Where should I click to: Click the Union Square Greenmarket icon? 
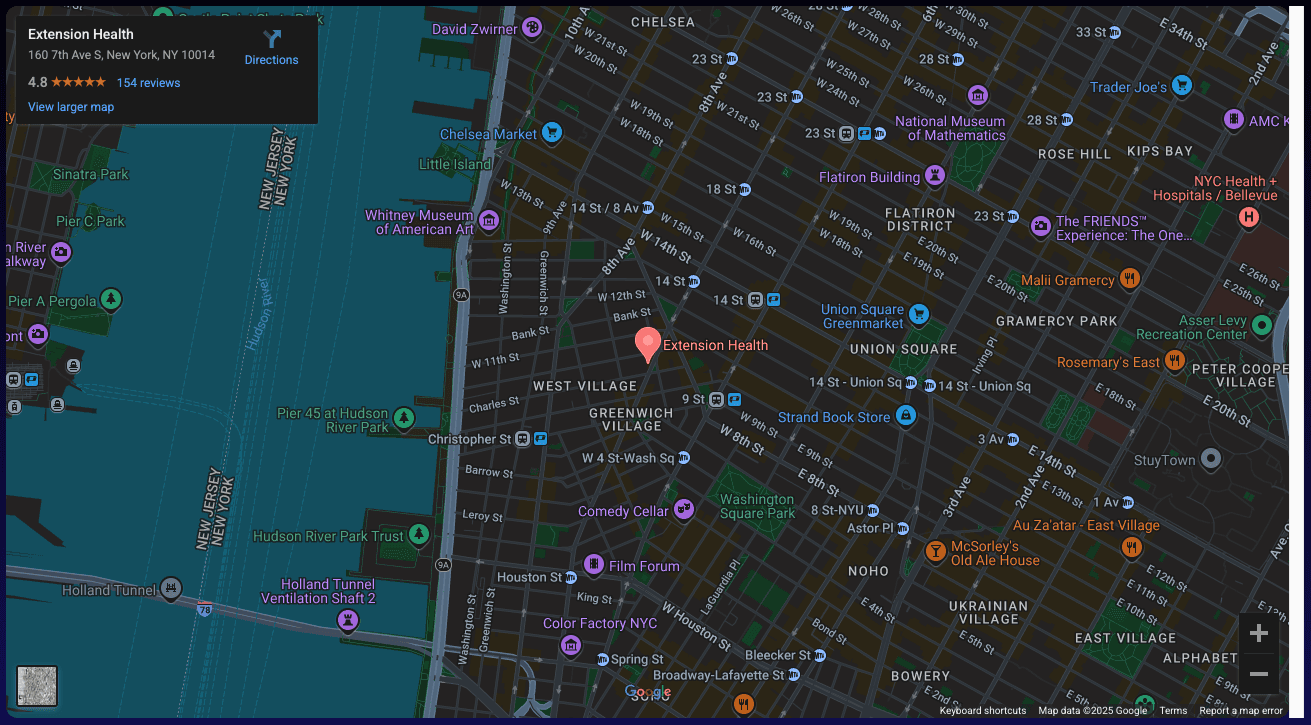click(918, 315)
